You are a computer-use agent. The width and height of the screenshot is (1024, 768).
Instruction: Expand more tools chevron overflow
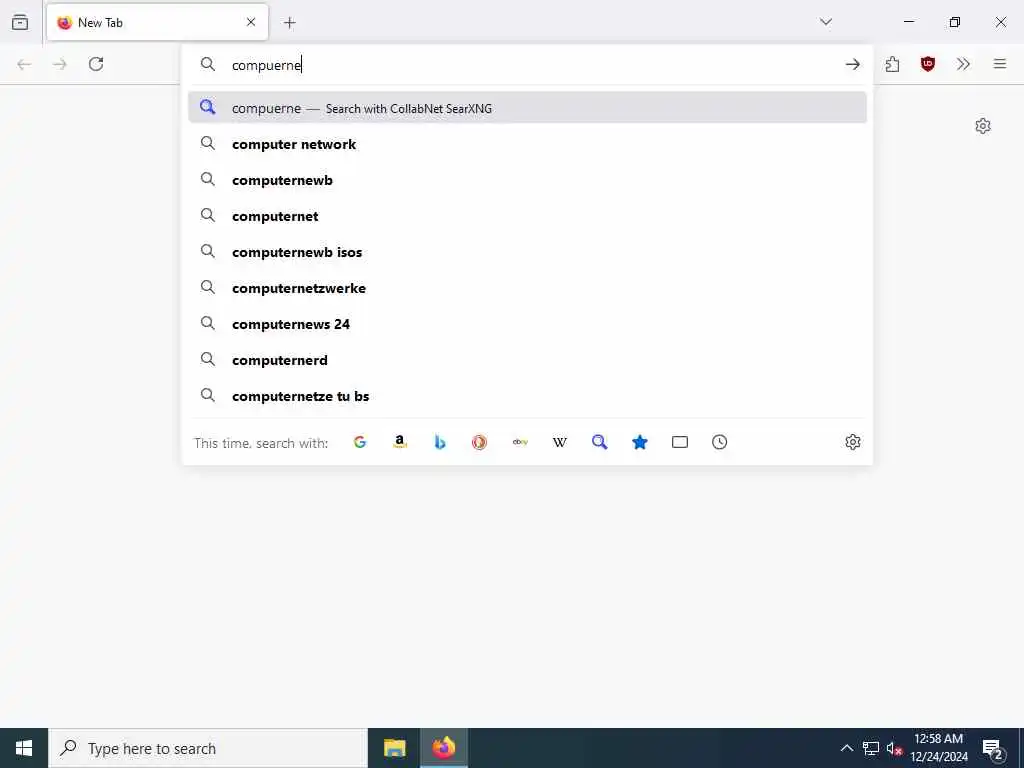963,64
